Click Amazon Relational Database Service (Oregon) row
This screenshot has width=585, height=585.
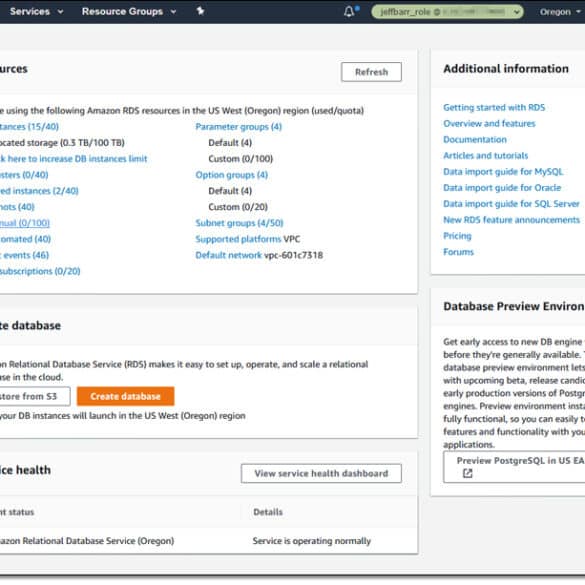coord(208,541)
